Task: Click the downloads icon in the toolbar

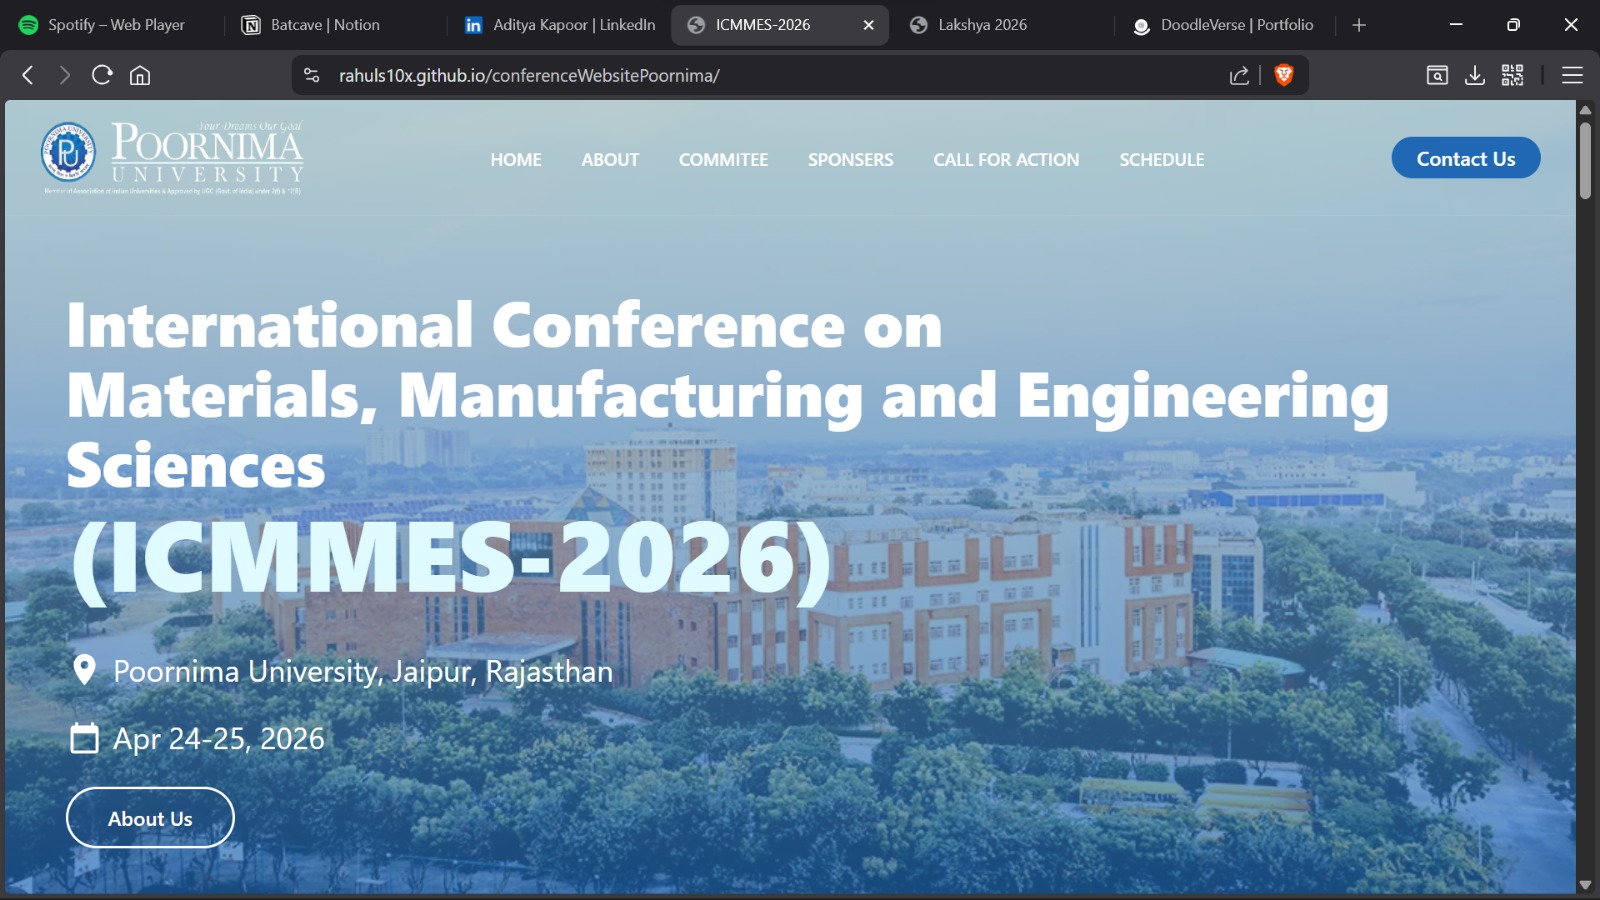Action: coord(1474,74)
